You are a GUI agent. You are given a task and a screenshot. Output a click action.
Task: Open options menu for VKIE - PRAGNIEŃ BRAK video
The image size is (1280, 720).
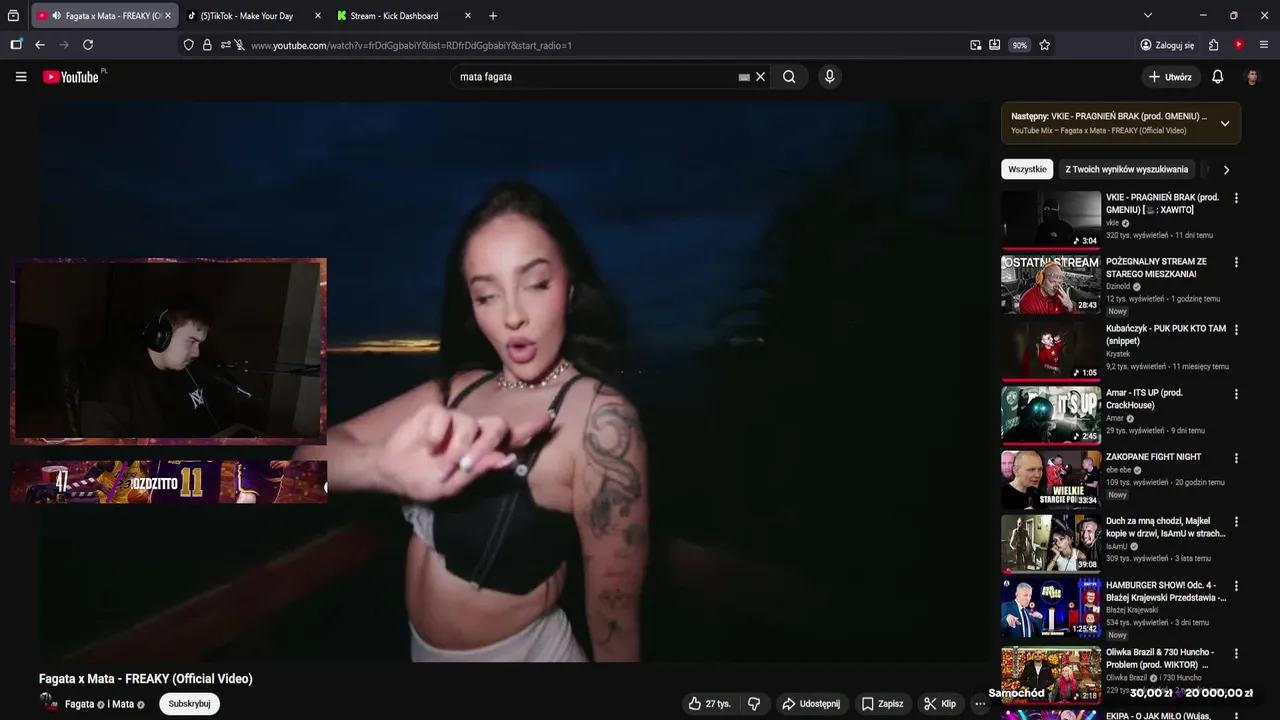(1236, 198)
